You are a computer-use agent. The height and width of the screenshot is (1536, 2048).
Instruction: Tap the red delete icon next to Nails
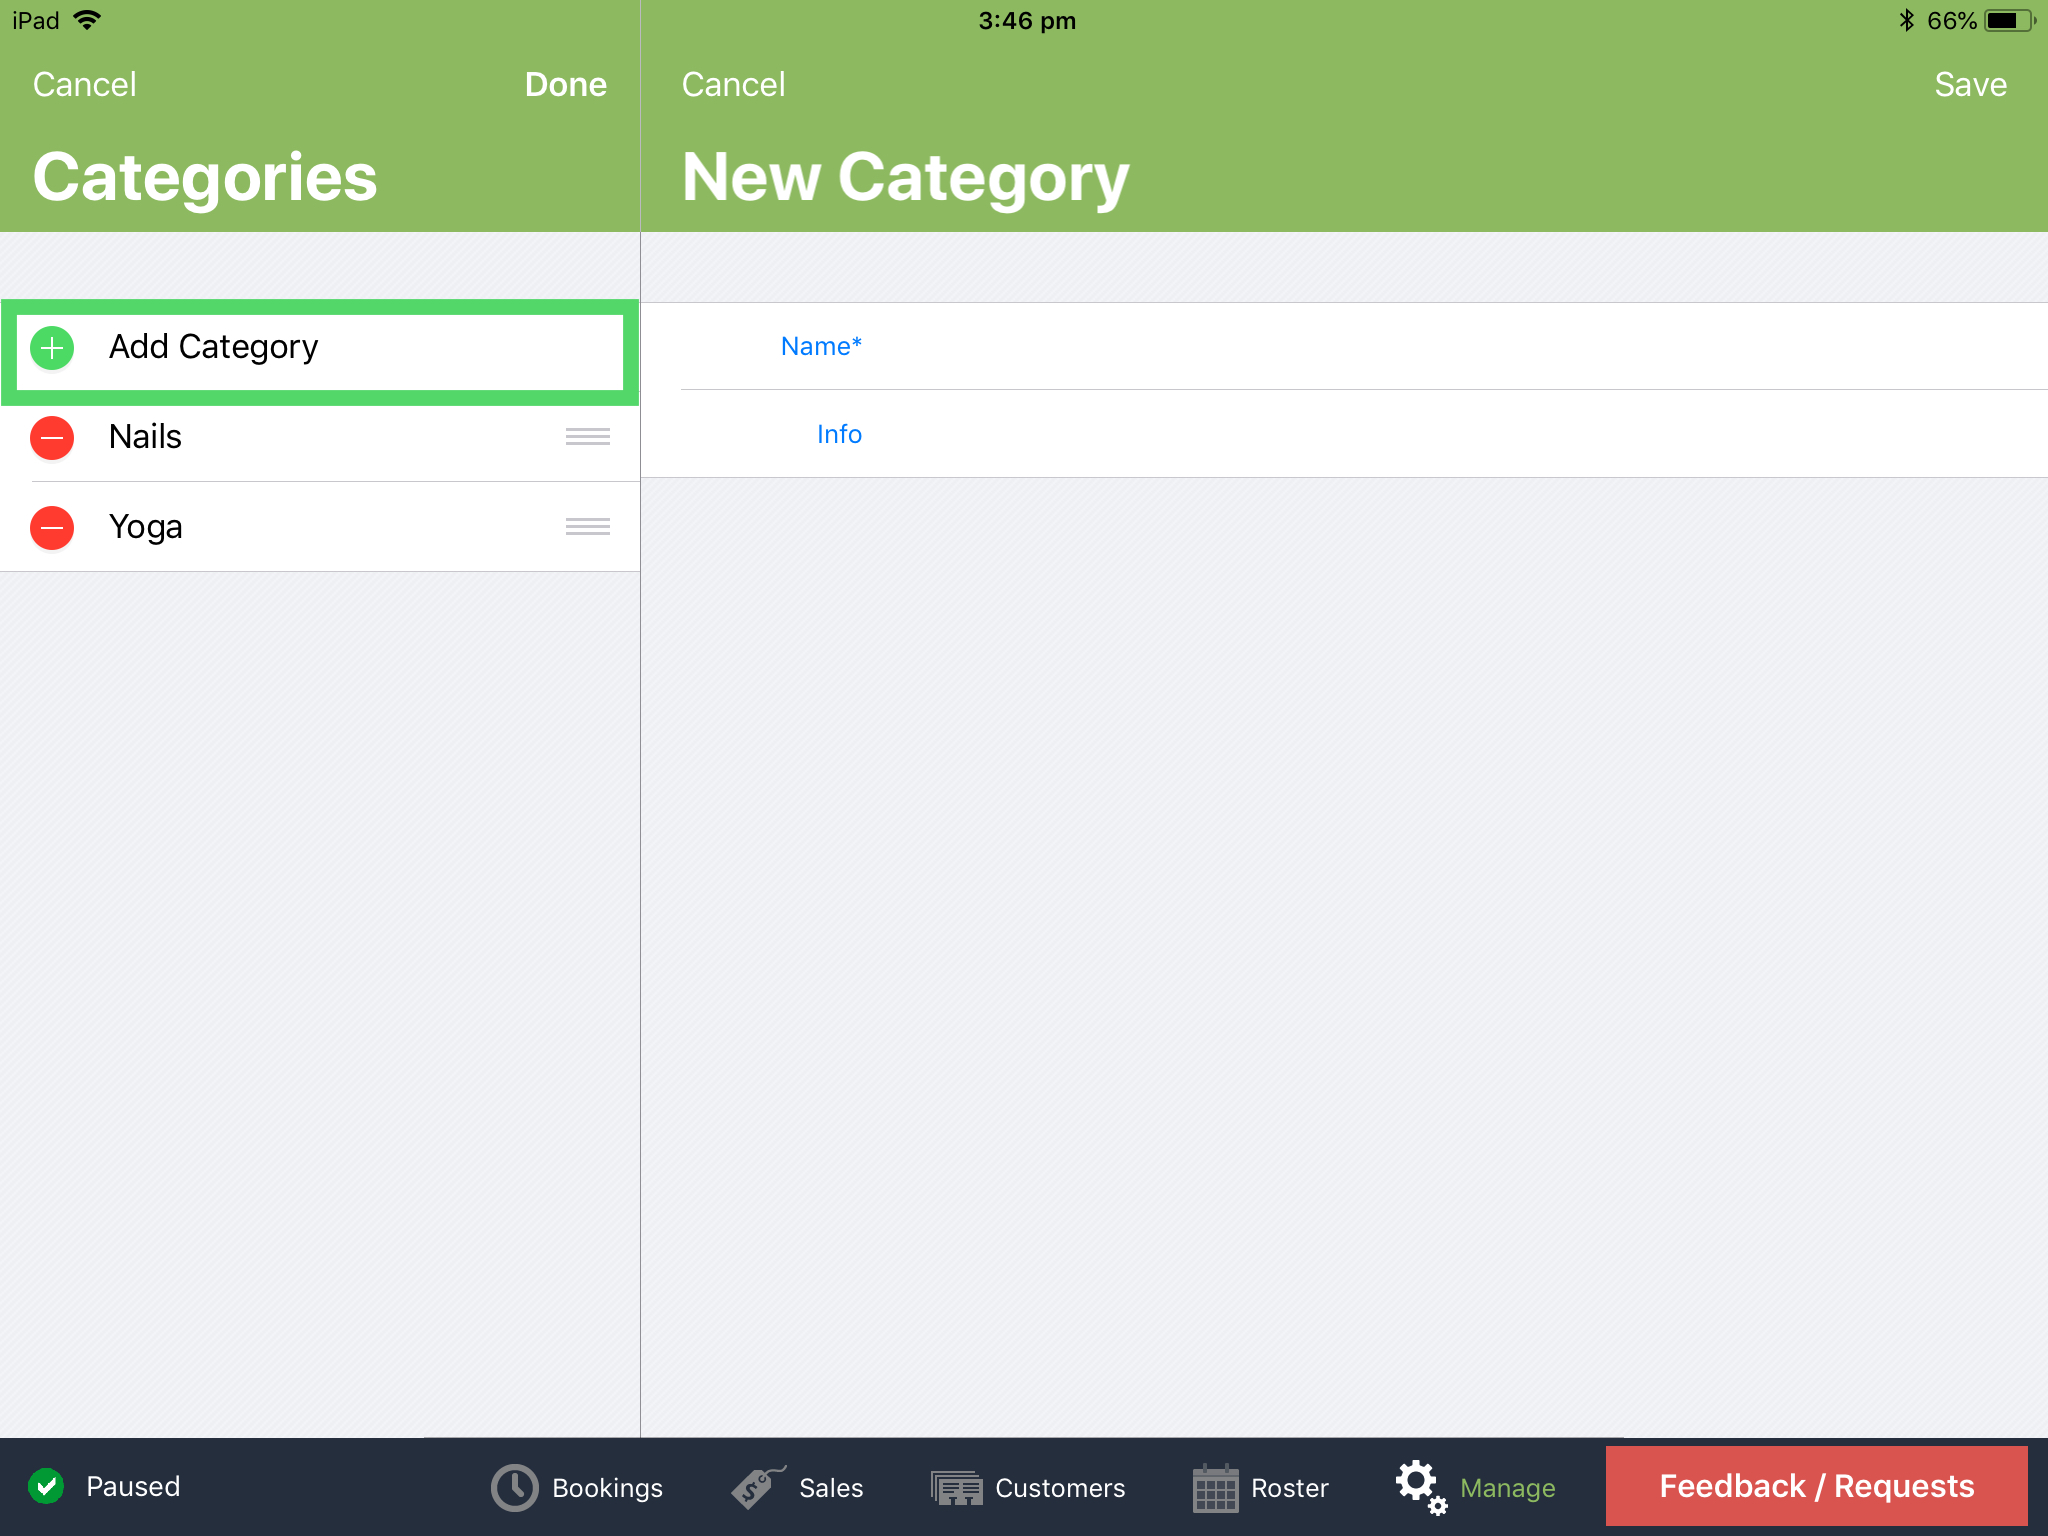(52, 438)
